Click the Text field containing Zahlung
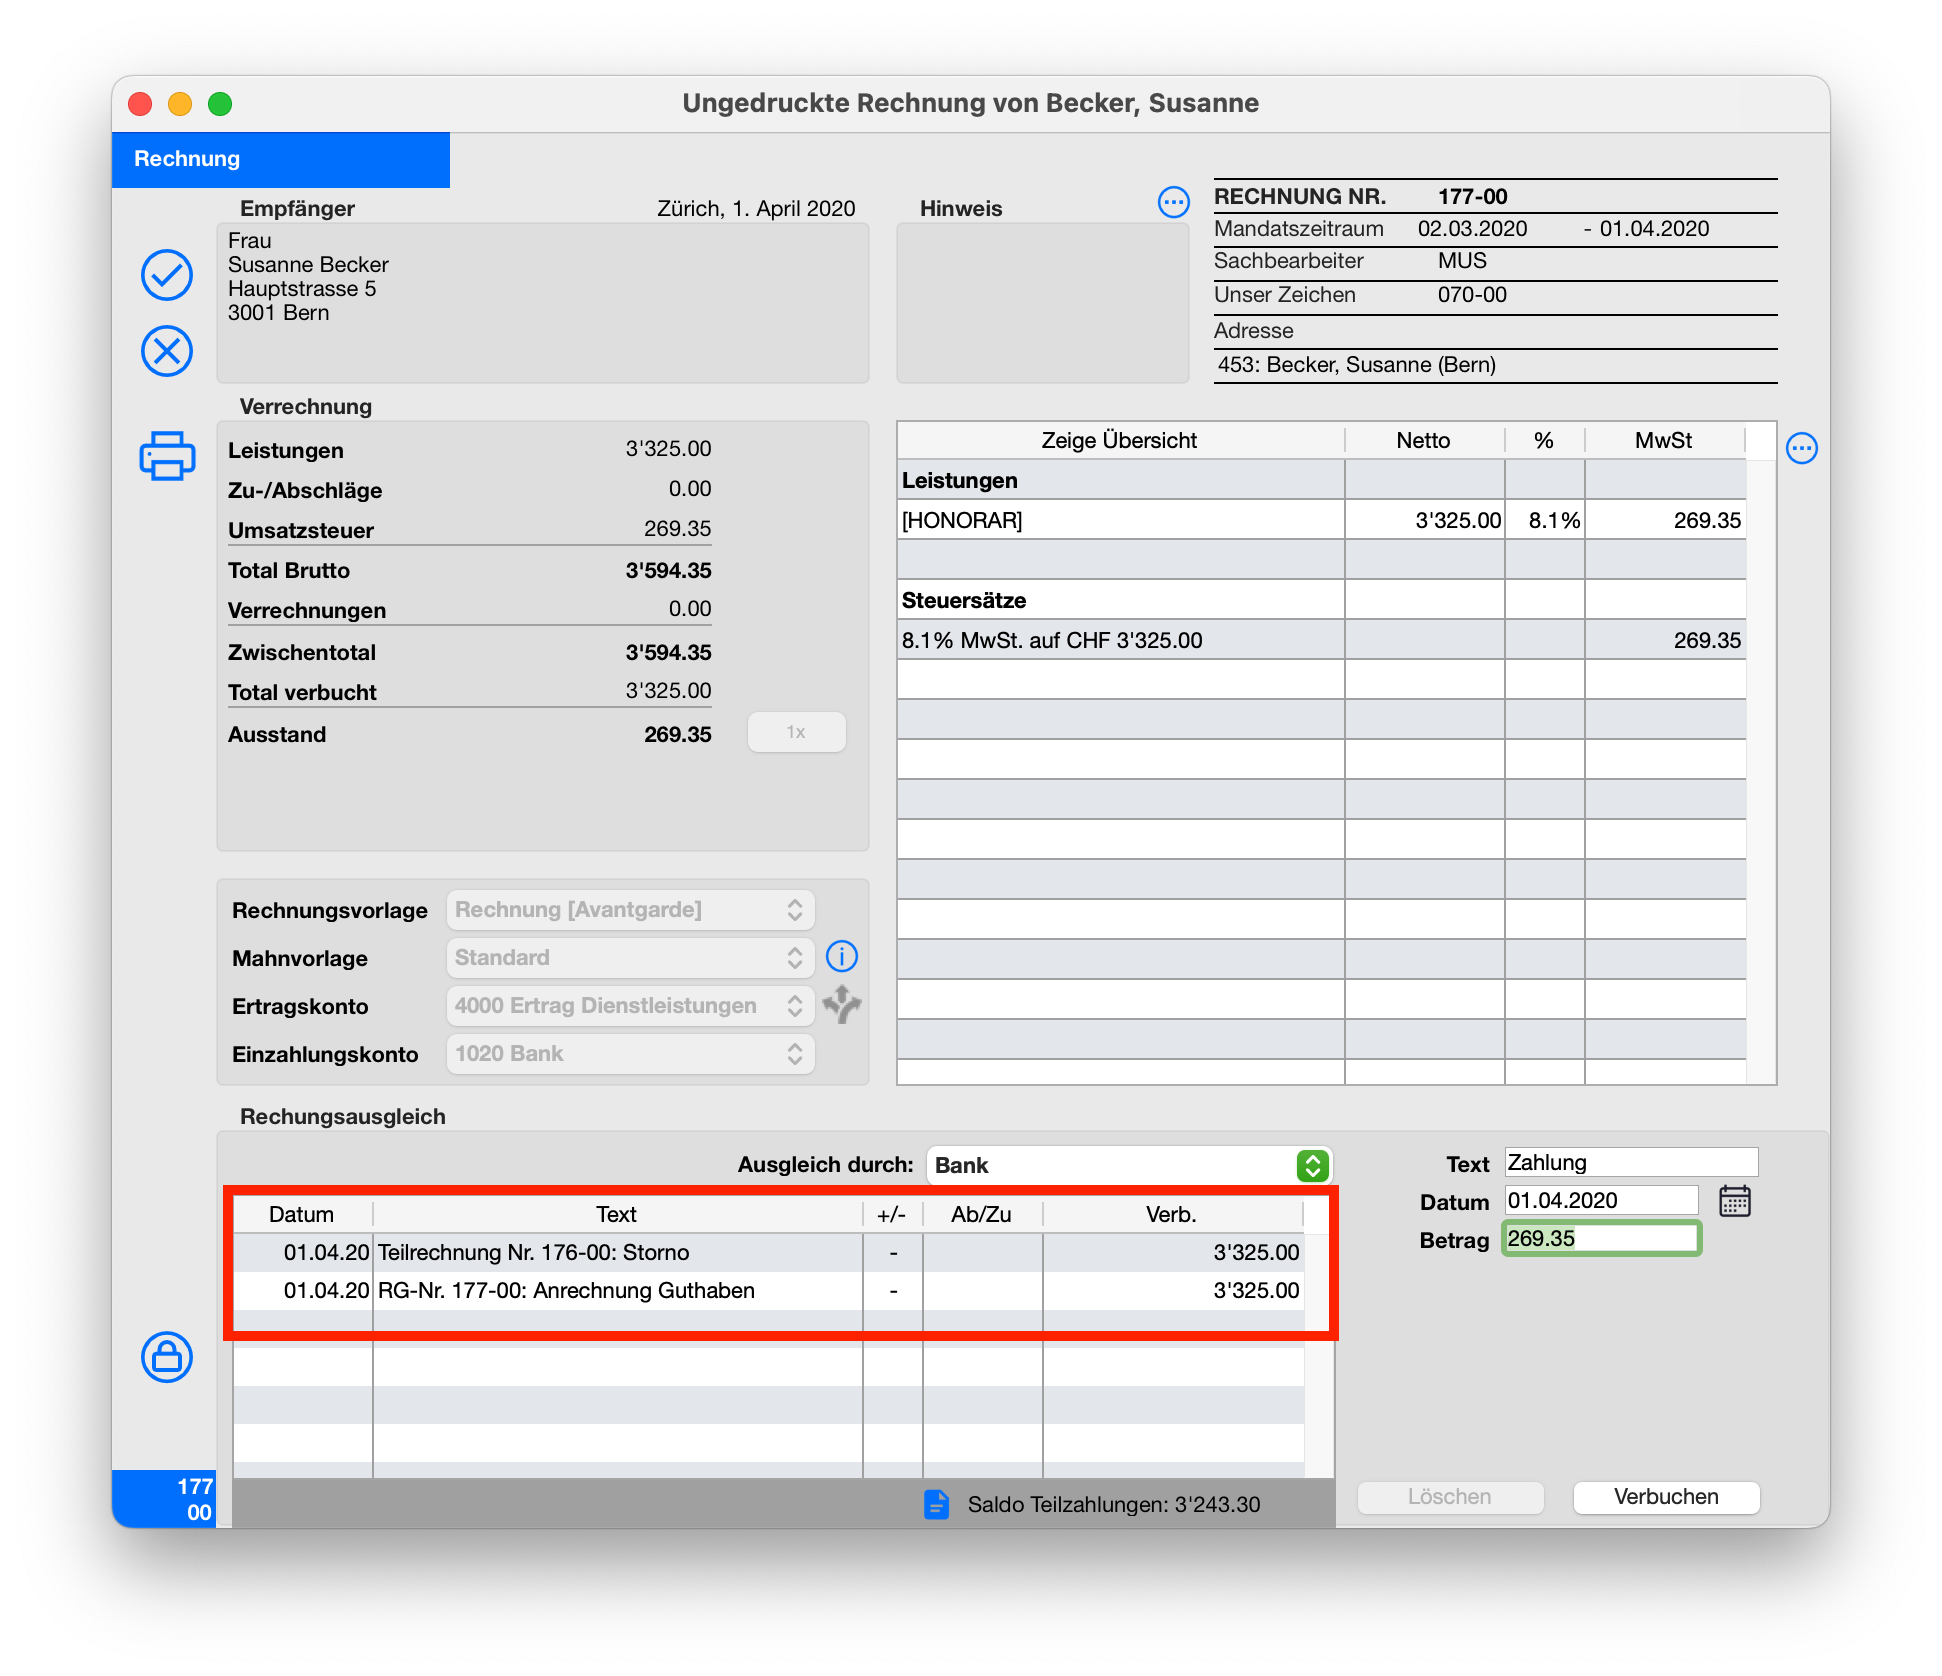 (x=1631, y=1162)
